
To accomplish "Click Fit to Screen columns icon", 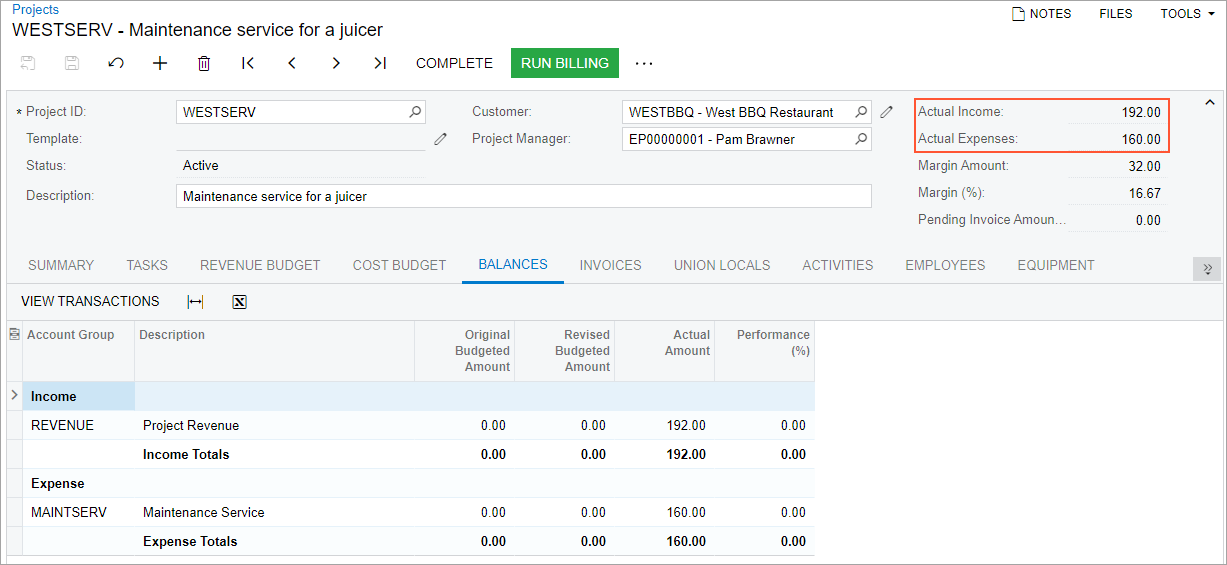I will pyautogui.click(x=195, y=302).
